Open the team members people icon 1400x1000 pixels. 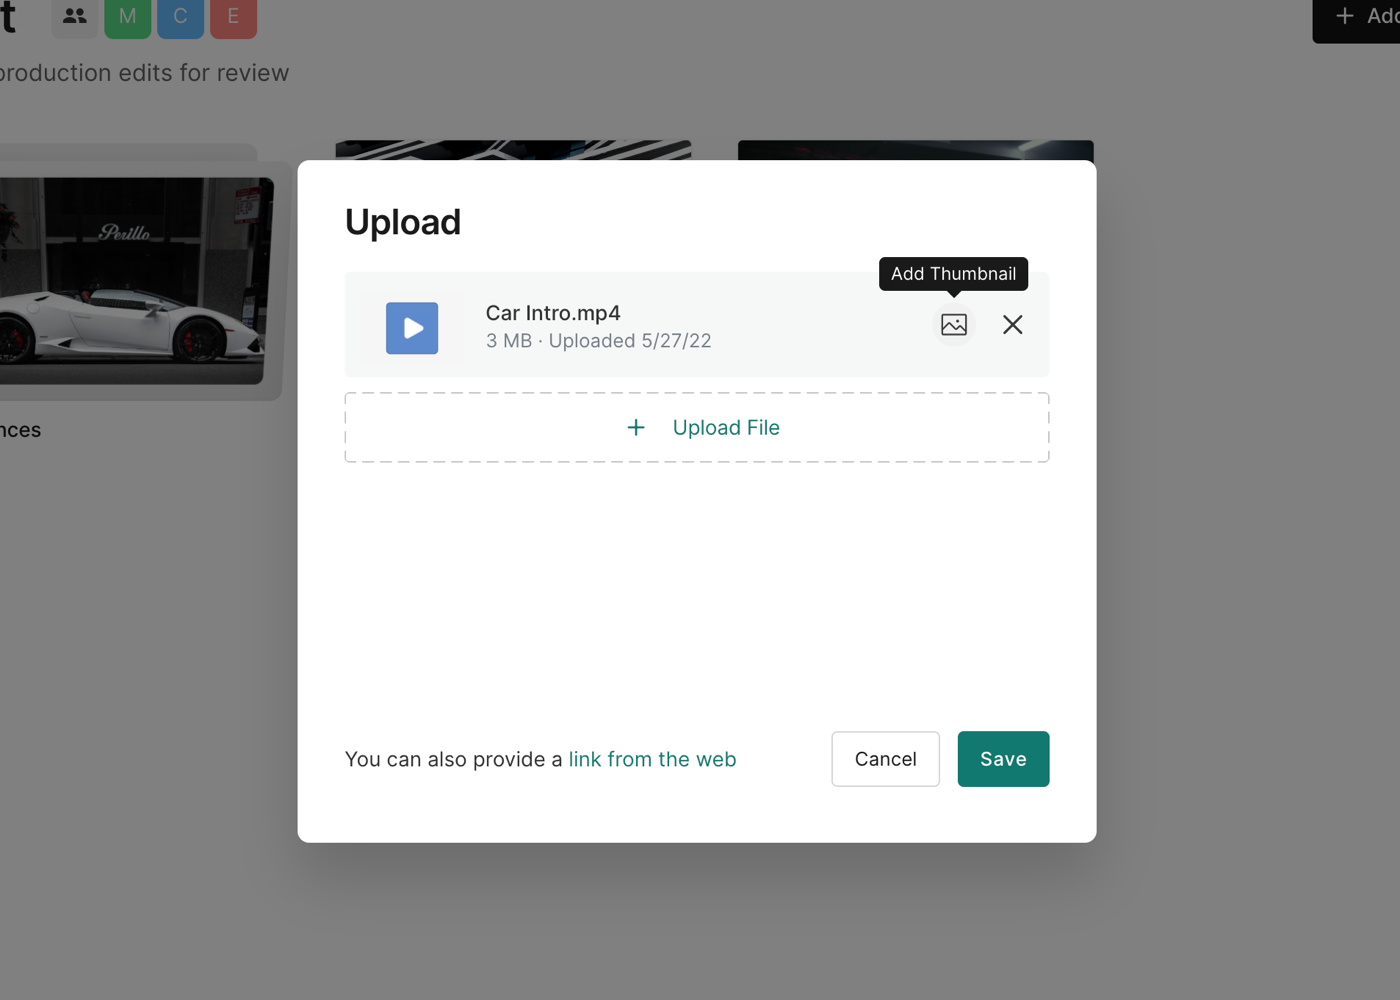coord(75,16)
